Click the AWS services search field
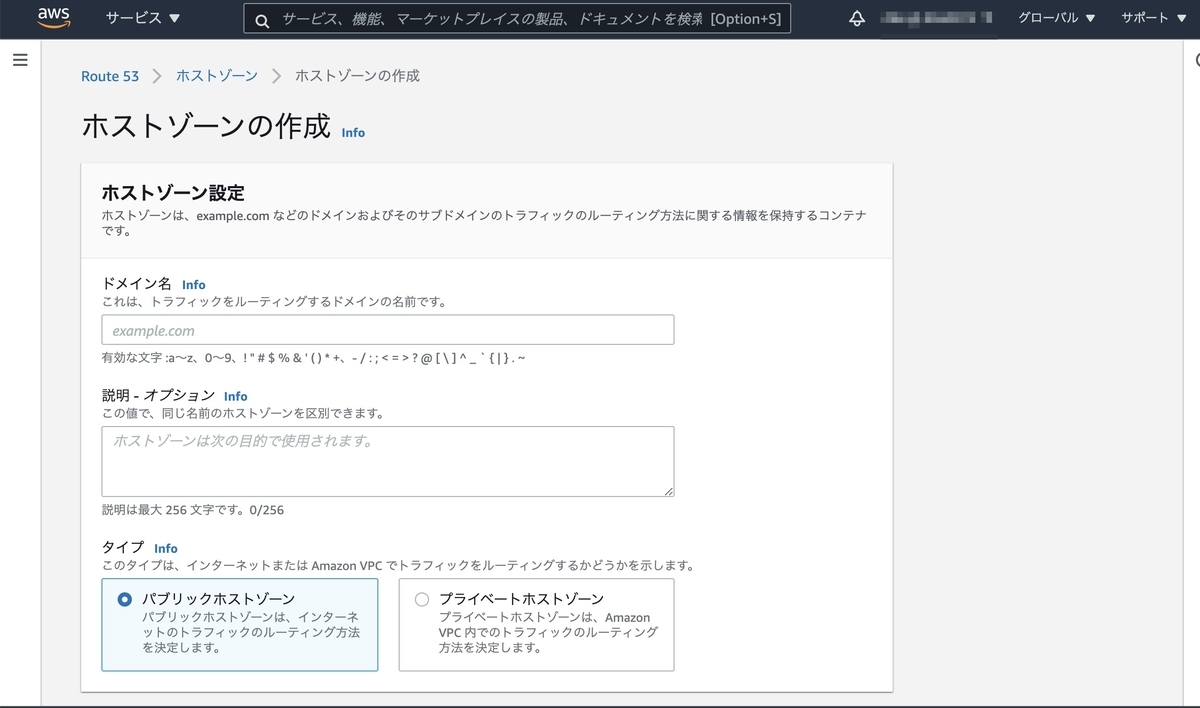The image size is (1200, 708). pos(517,19)
